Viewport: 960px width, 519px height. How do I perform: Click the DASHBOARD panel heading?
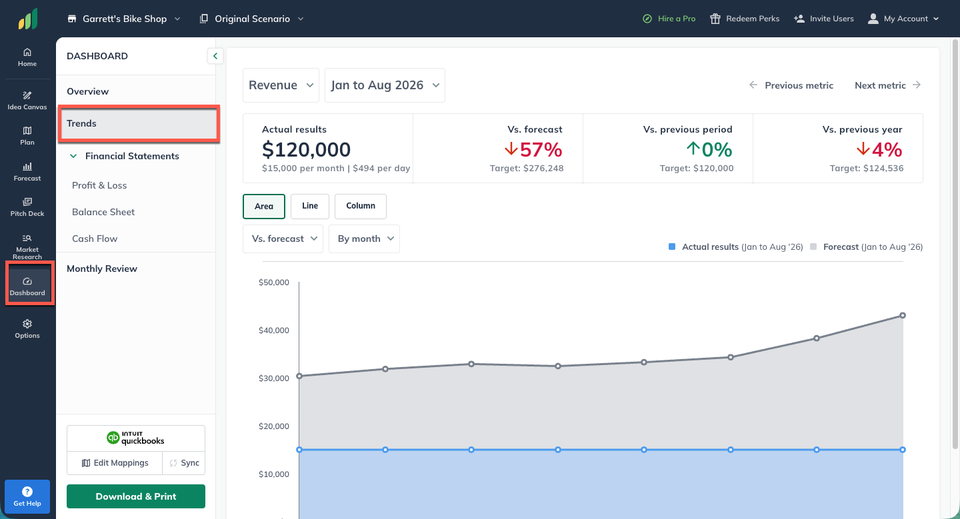tap(97, 56)
